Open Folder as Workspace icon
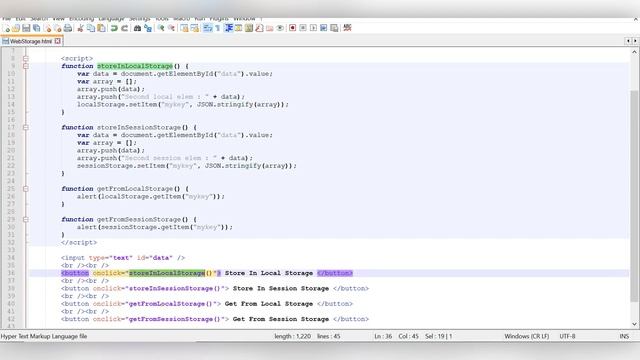Viewport: 640px width, 360px height. pos(269,28)
